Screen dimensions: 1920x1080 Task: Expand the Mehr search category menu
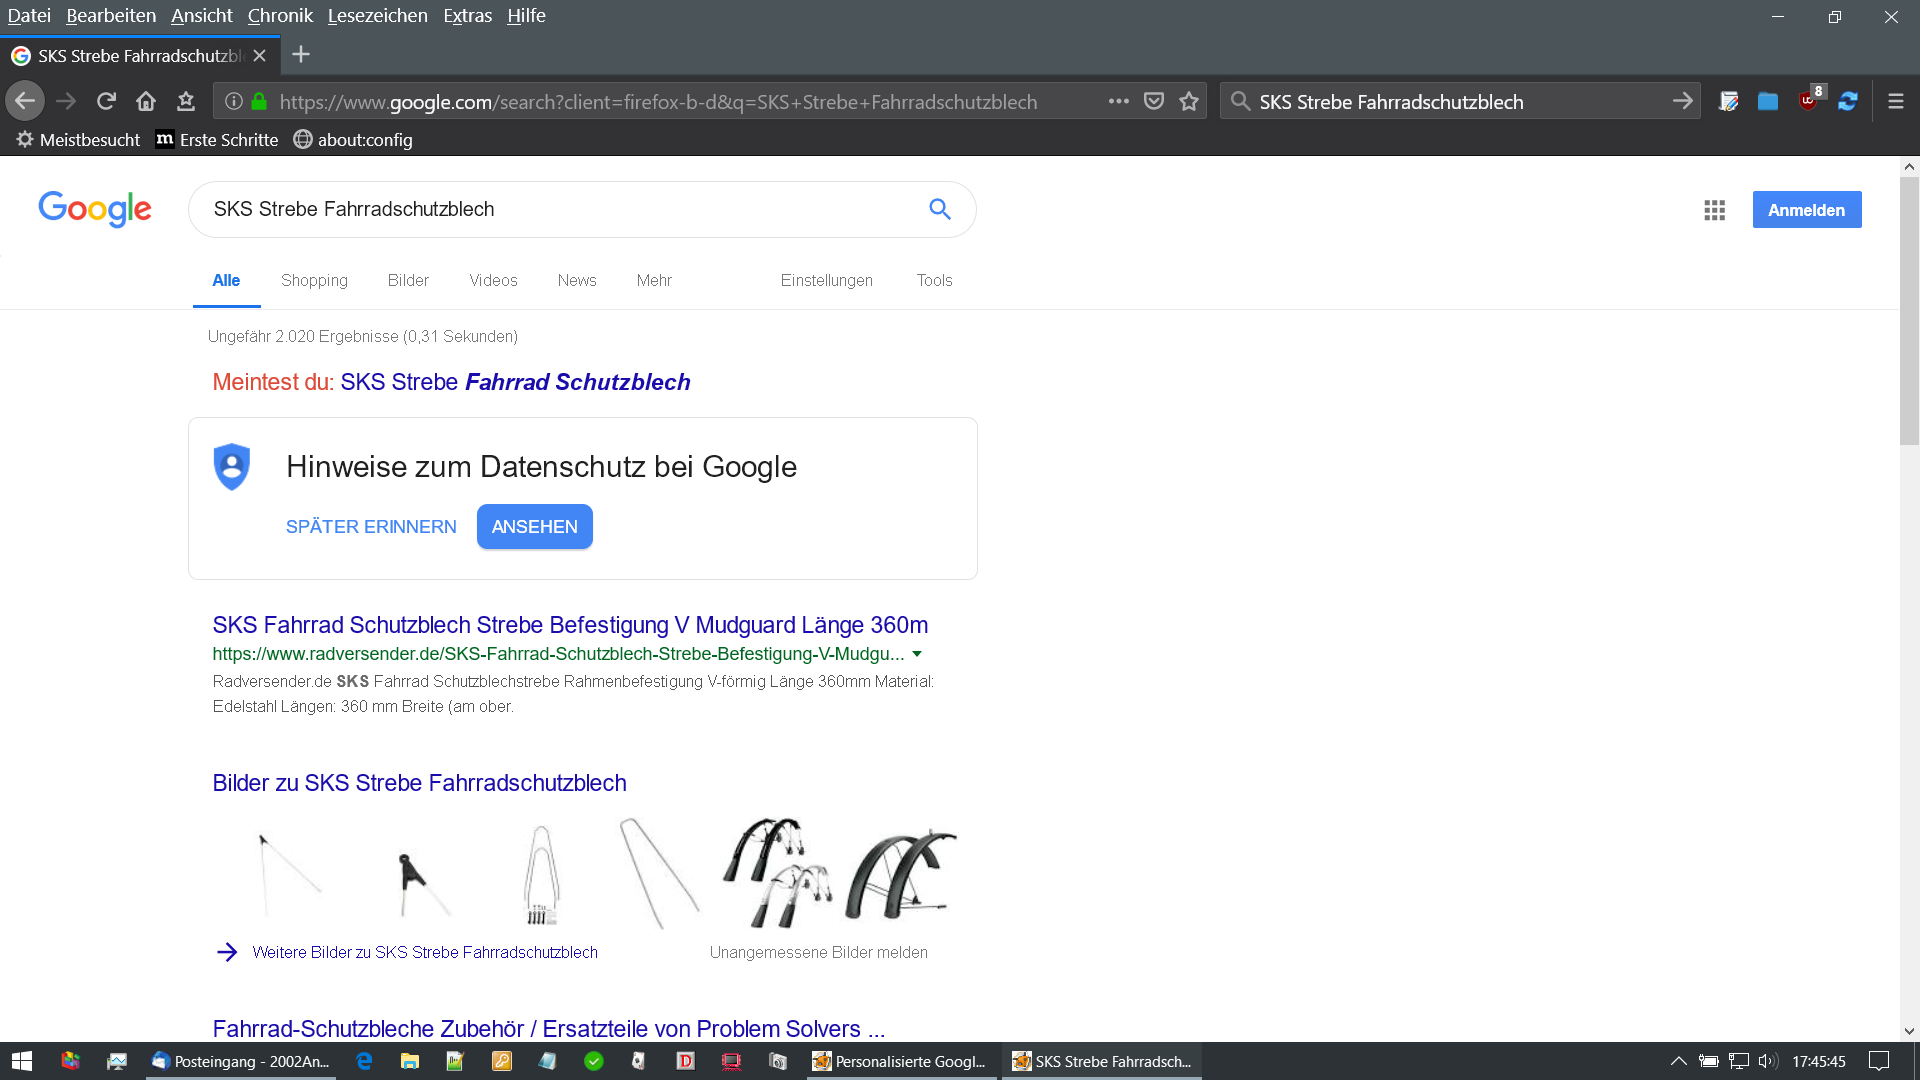(x=654, y=280)
